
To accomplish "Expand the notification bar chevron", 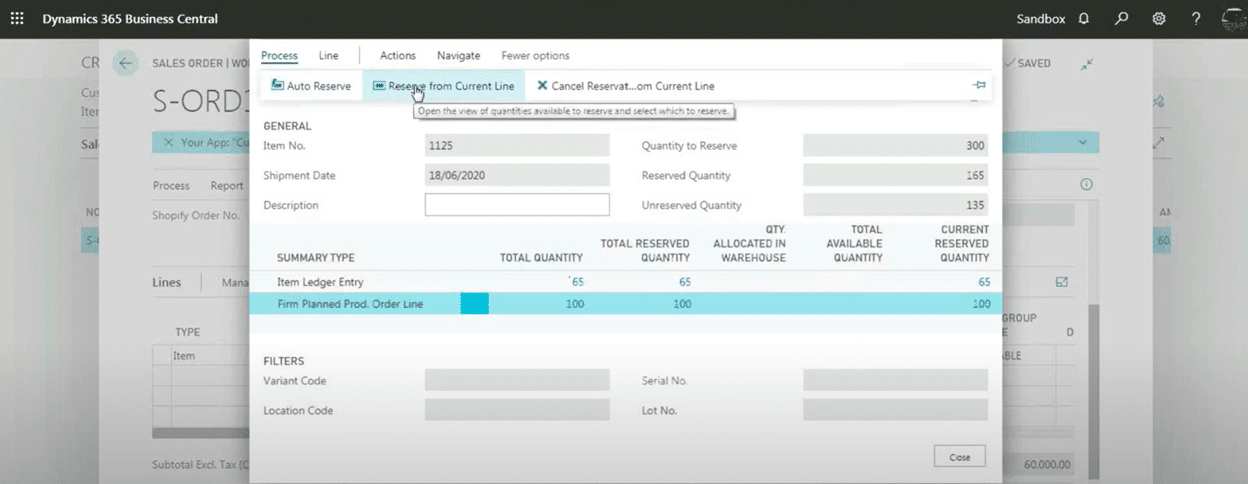I will pos(1082,142).
